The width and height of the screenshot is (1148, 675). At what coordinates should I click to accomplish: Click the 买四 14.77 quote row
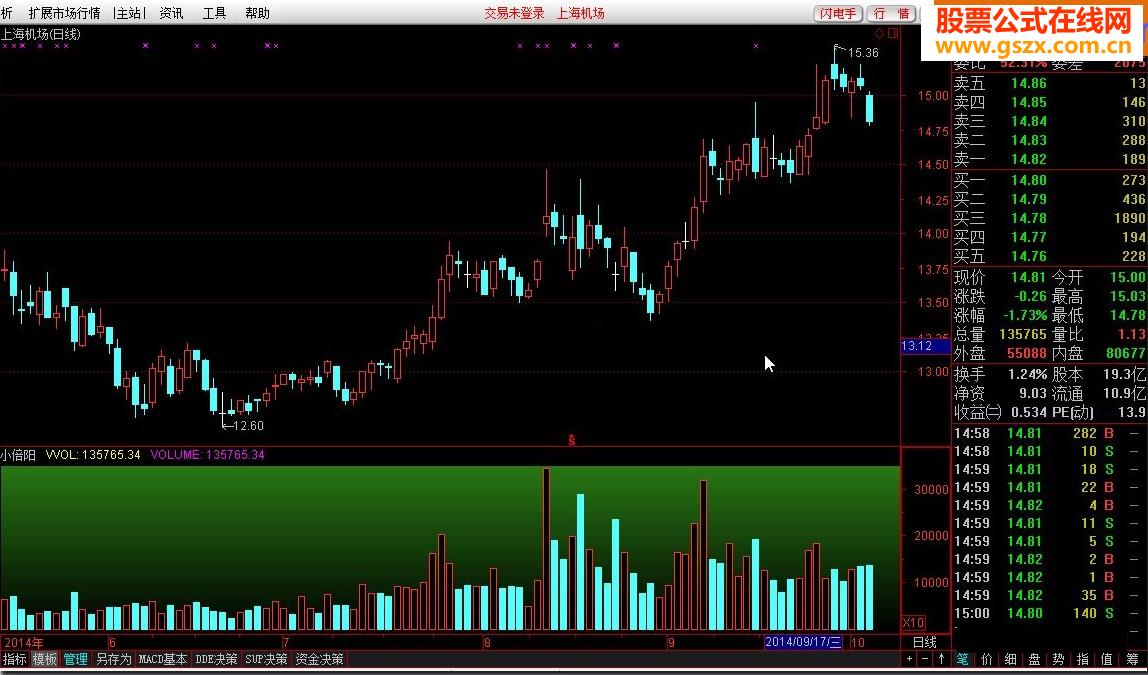click(1049, 237)
